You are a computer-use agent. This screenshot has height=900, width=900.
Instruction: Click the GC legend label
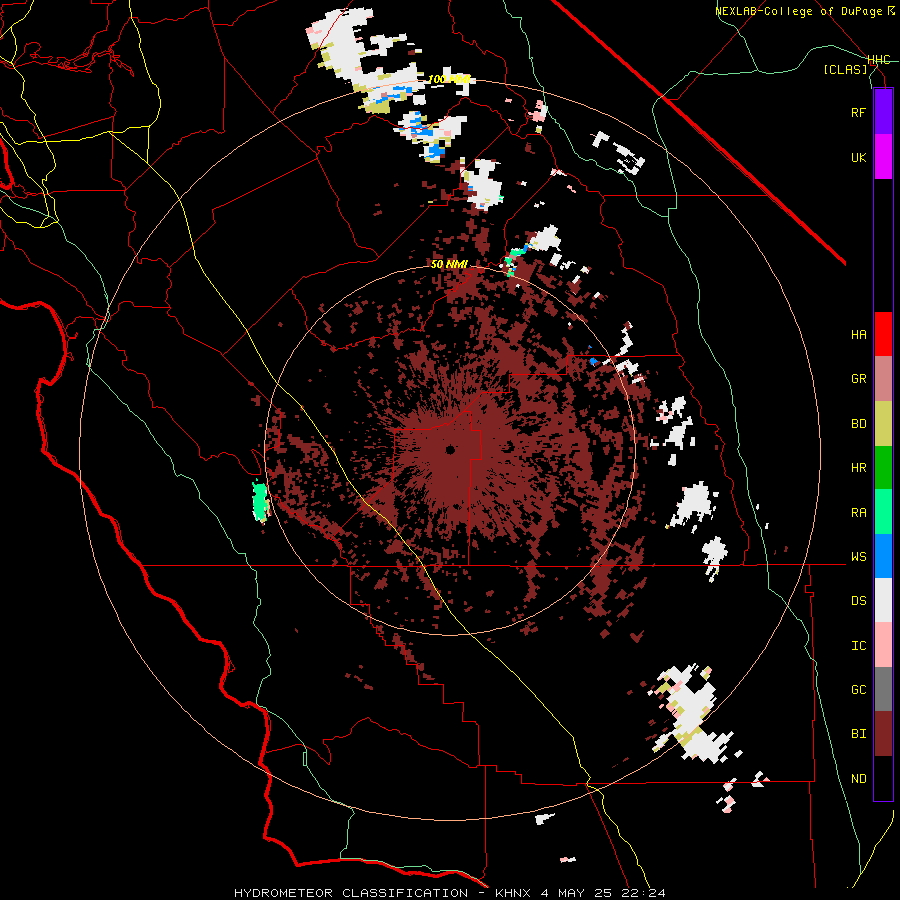(x=858, y=690)
